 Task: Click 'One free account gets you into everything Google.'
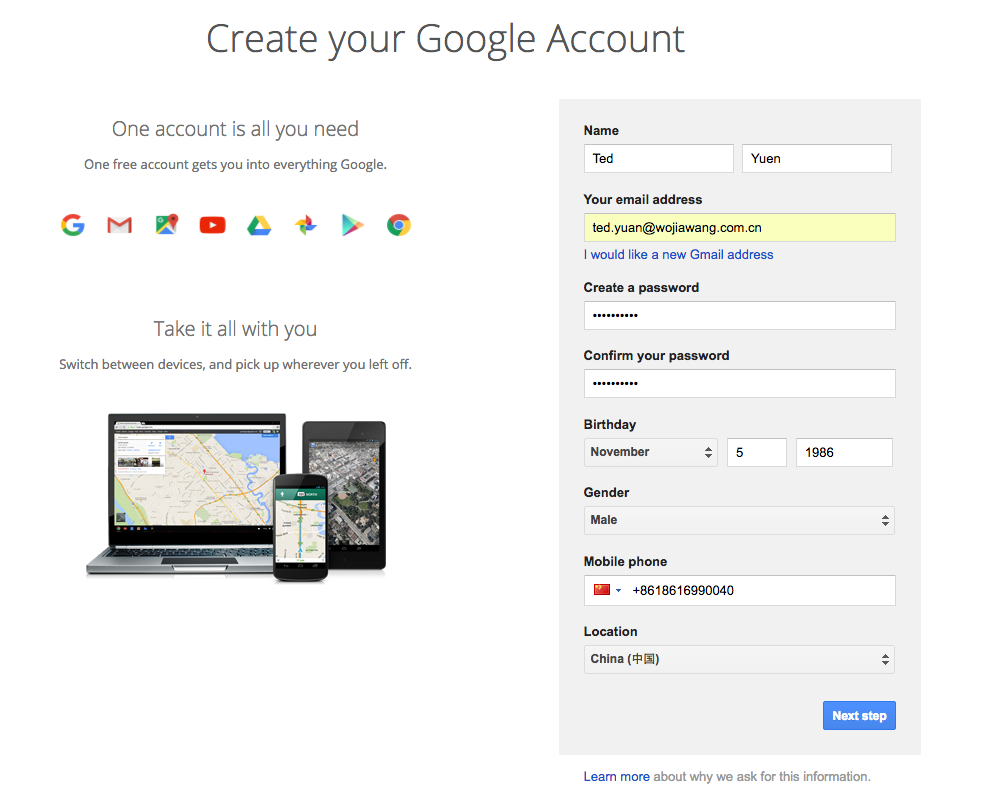(235, 165)
